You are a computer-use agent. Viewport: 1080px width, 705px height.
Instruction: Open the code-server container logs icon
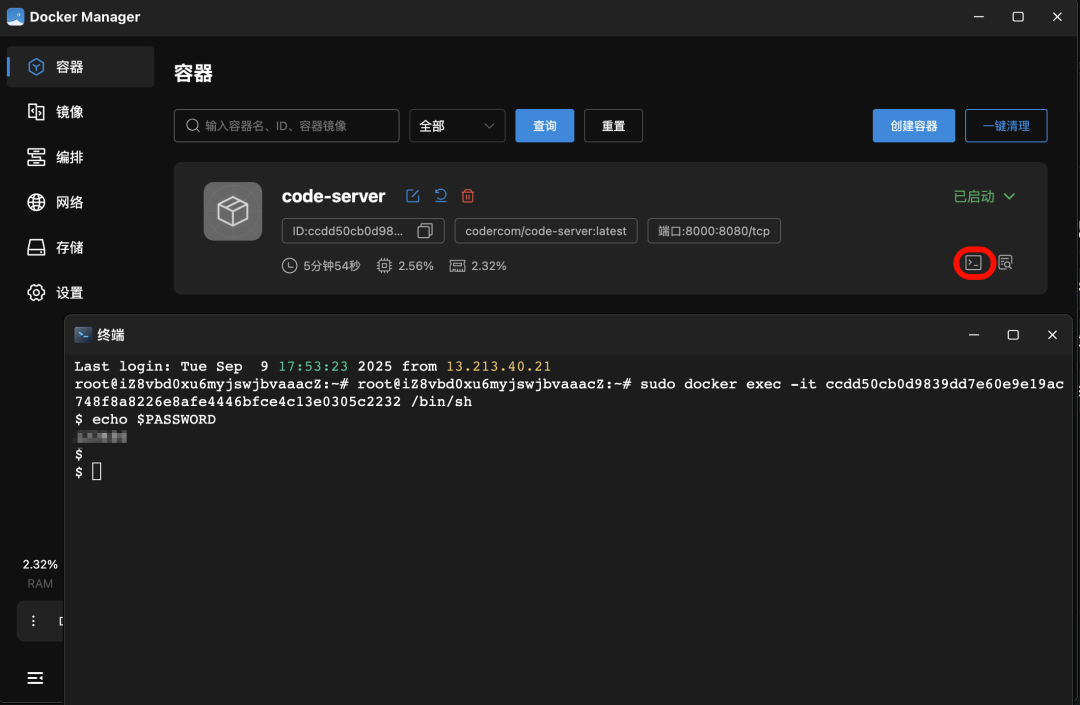[x=1006, y=262]
